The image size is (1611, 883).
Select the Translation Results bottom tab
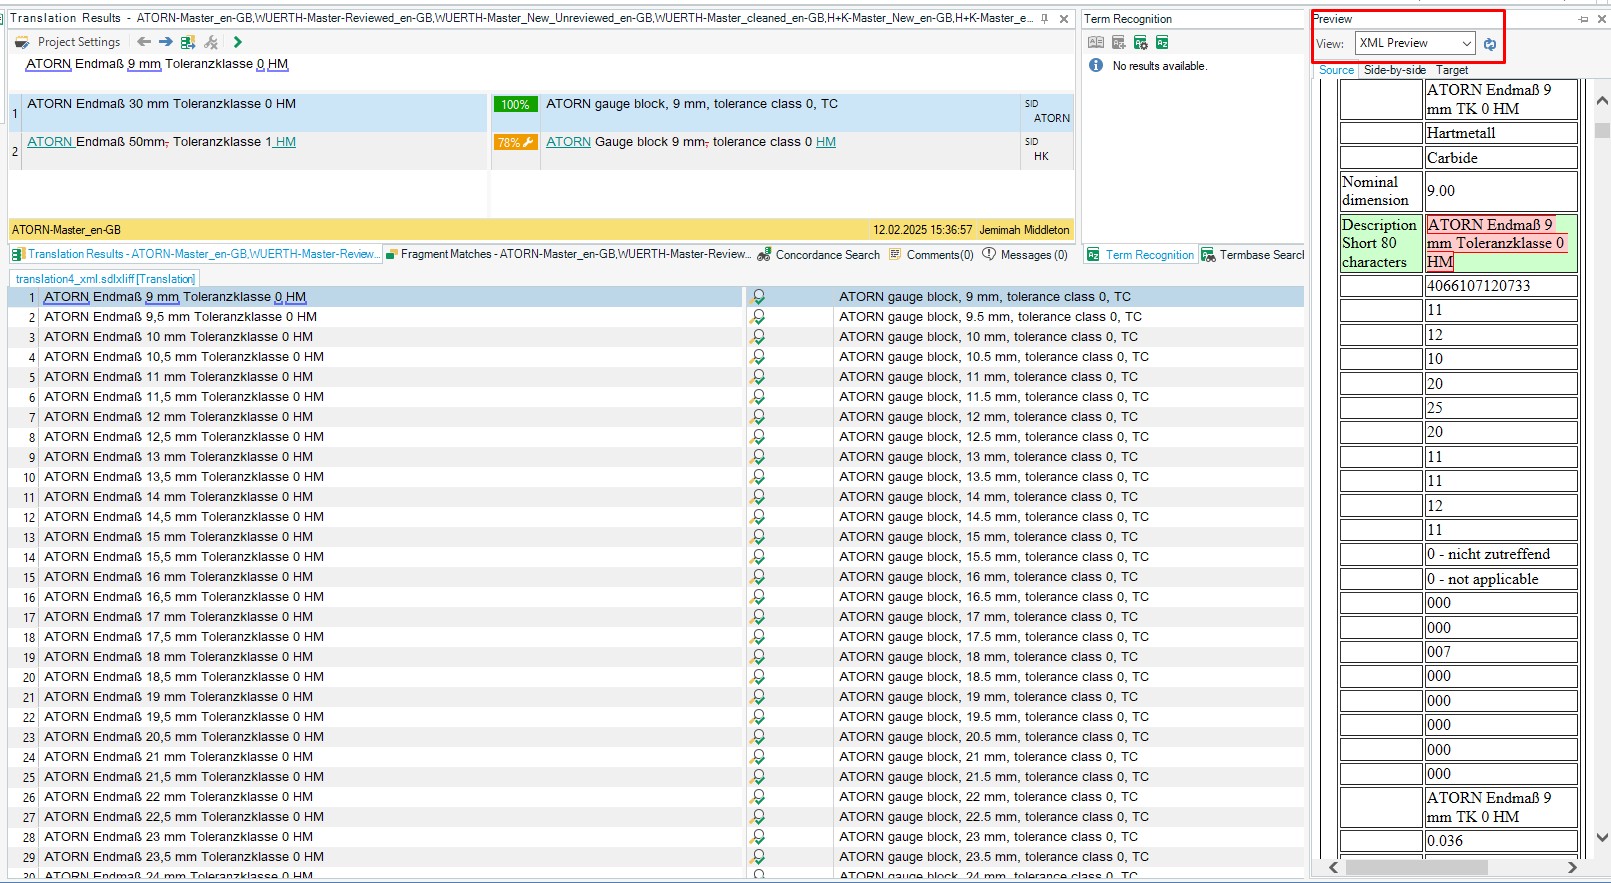tap(196, 254)
